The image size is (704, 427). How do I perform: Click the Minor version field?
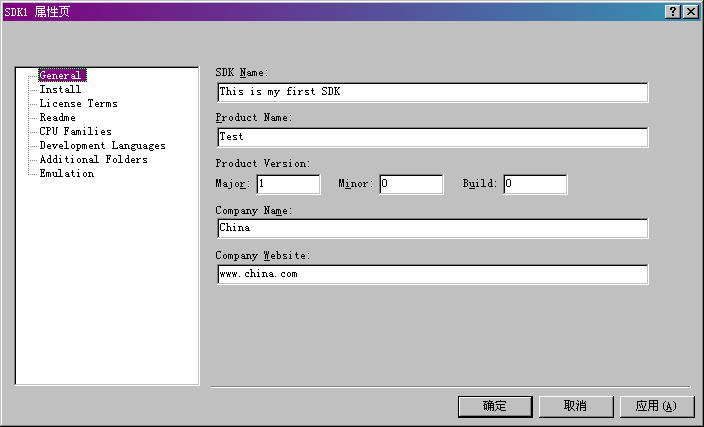click(411, 184)
